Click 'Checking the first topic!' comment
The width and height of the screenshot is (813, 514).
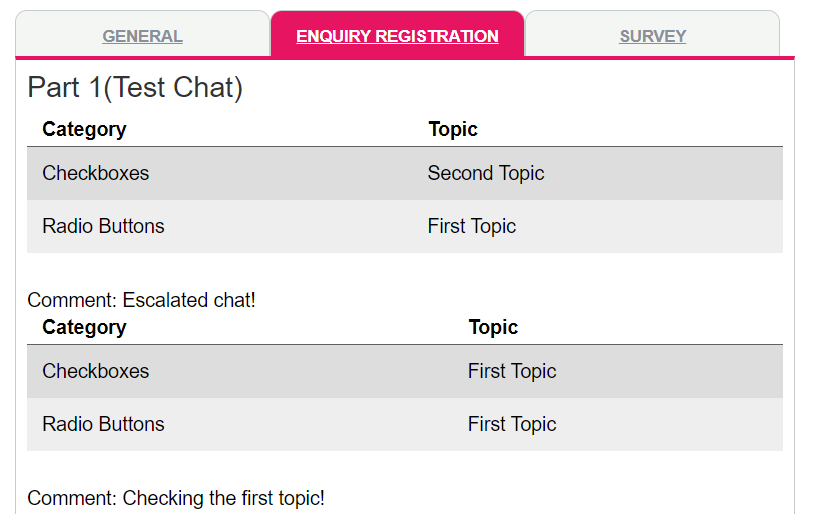coord(176,498)
